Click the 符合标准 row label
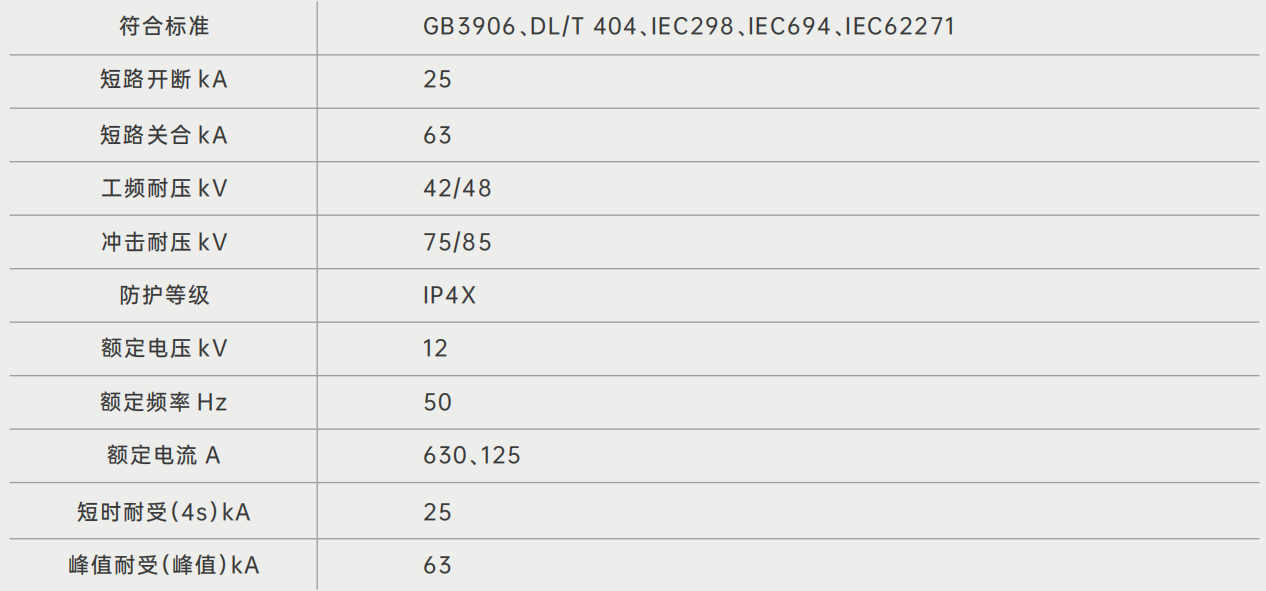 coord(164,27)
